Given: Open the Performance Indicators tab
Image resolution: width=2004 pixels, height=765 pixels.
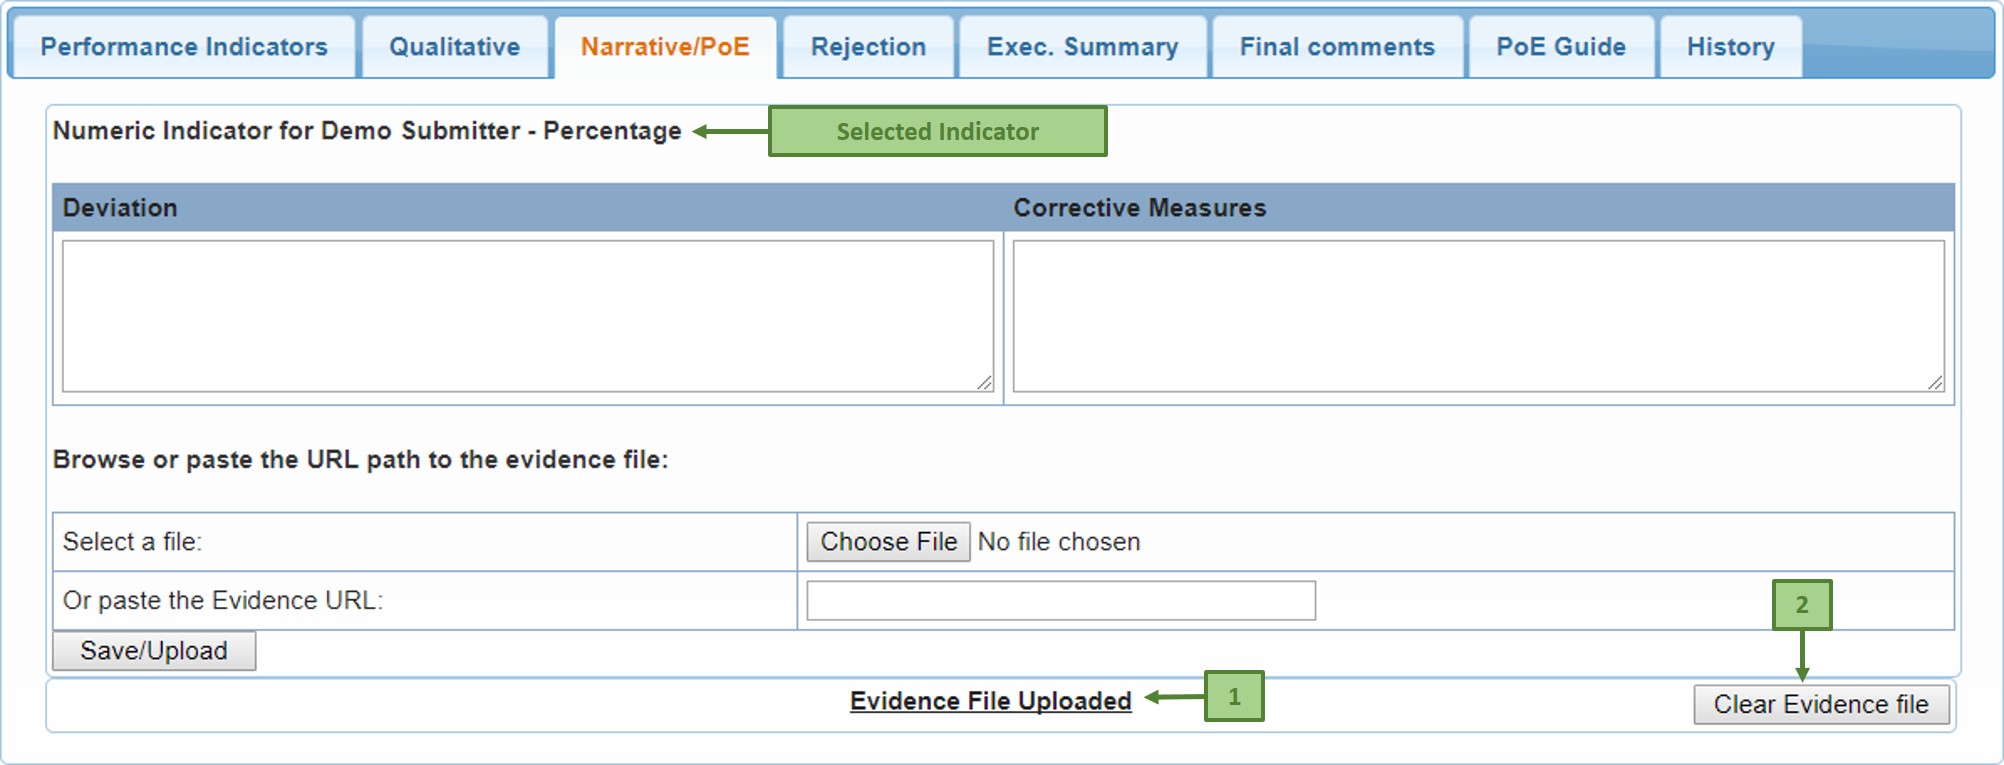Looking at the screenshot, I should 184,47.
